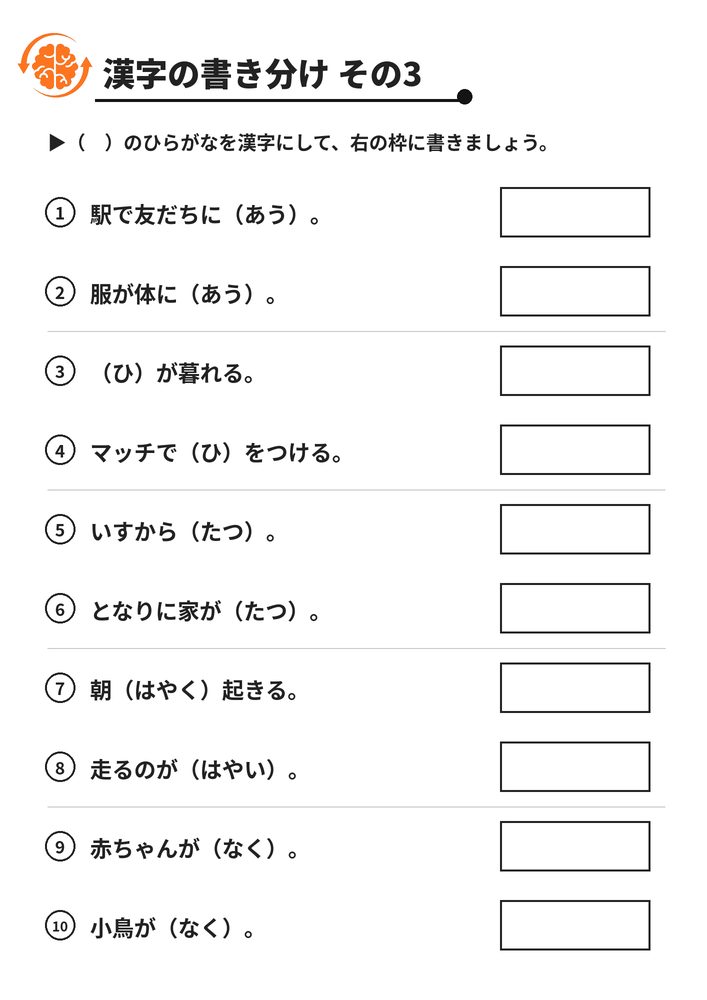
Task: Select answer box for となりに家が question
Action: coord(575,608)
